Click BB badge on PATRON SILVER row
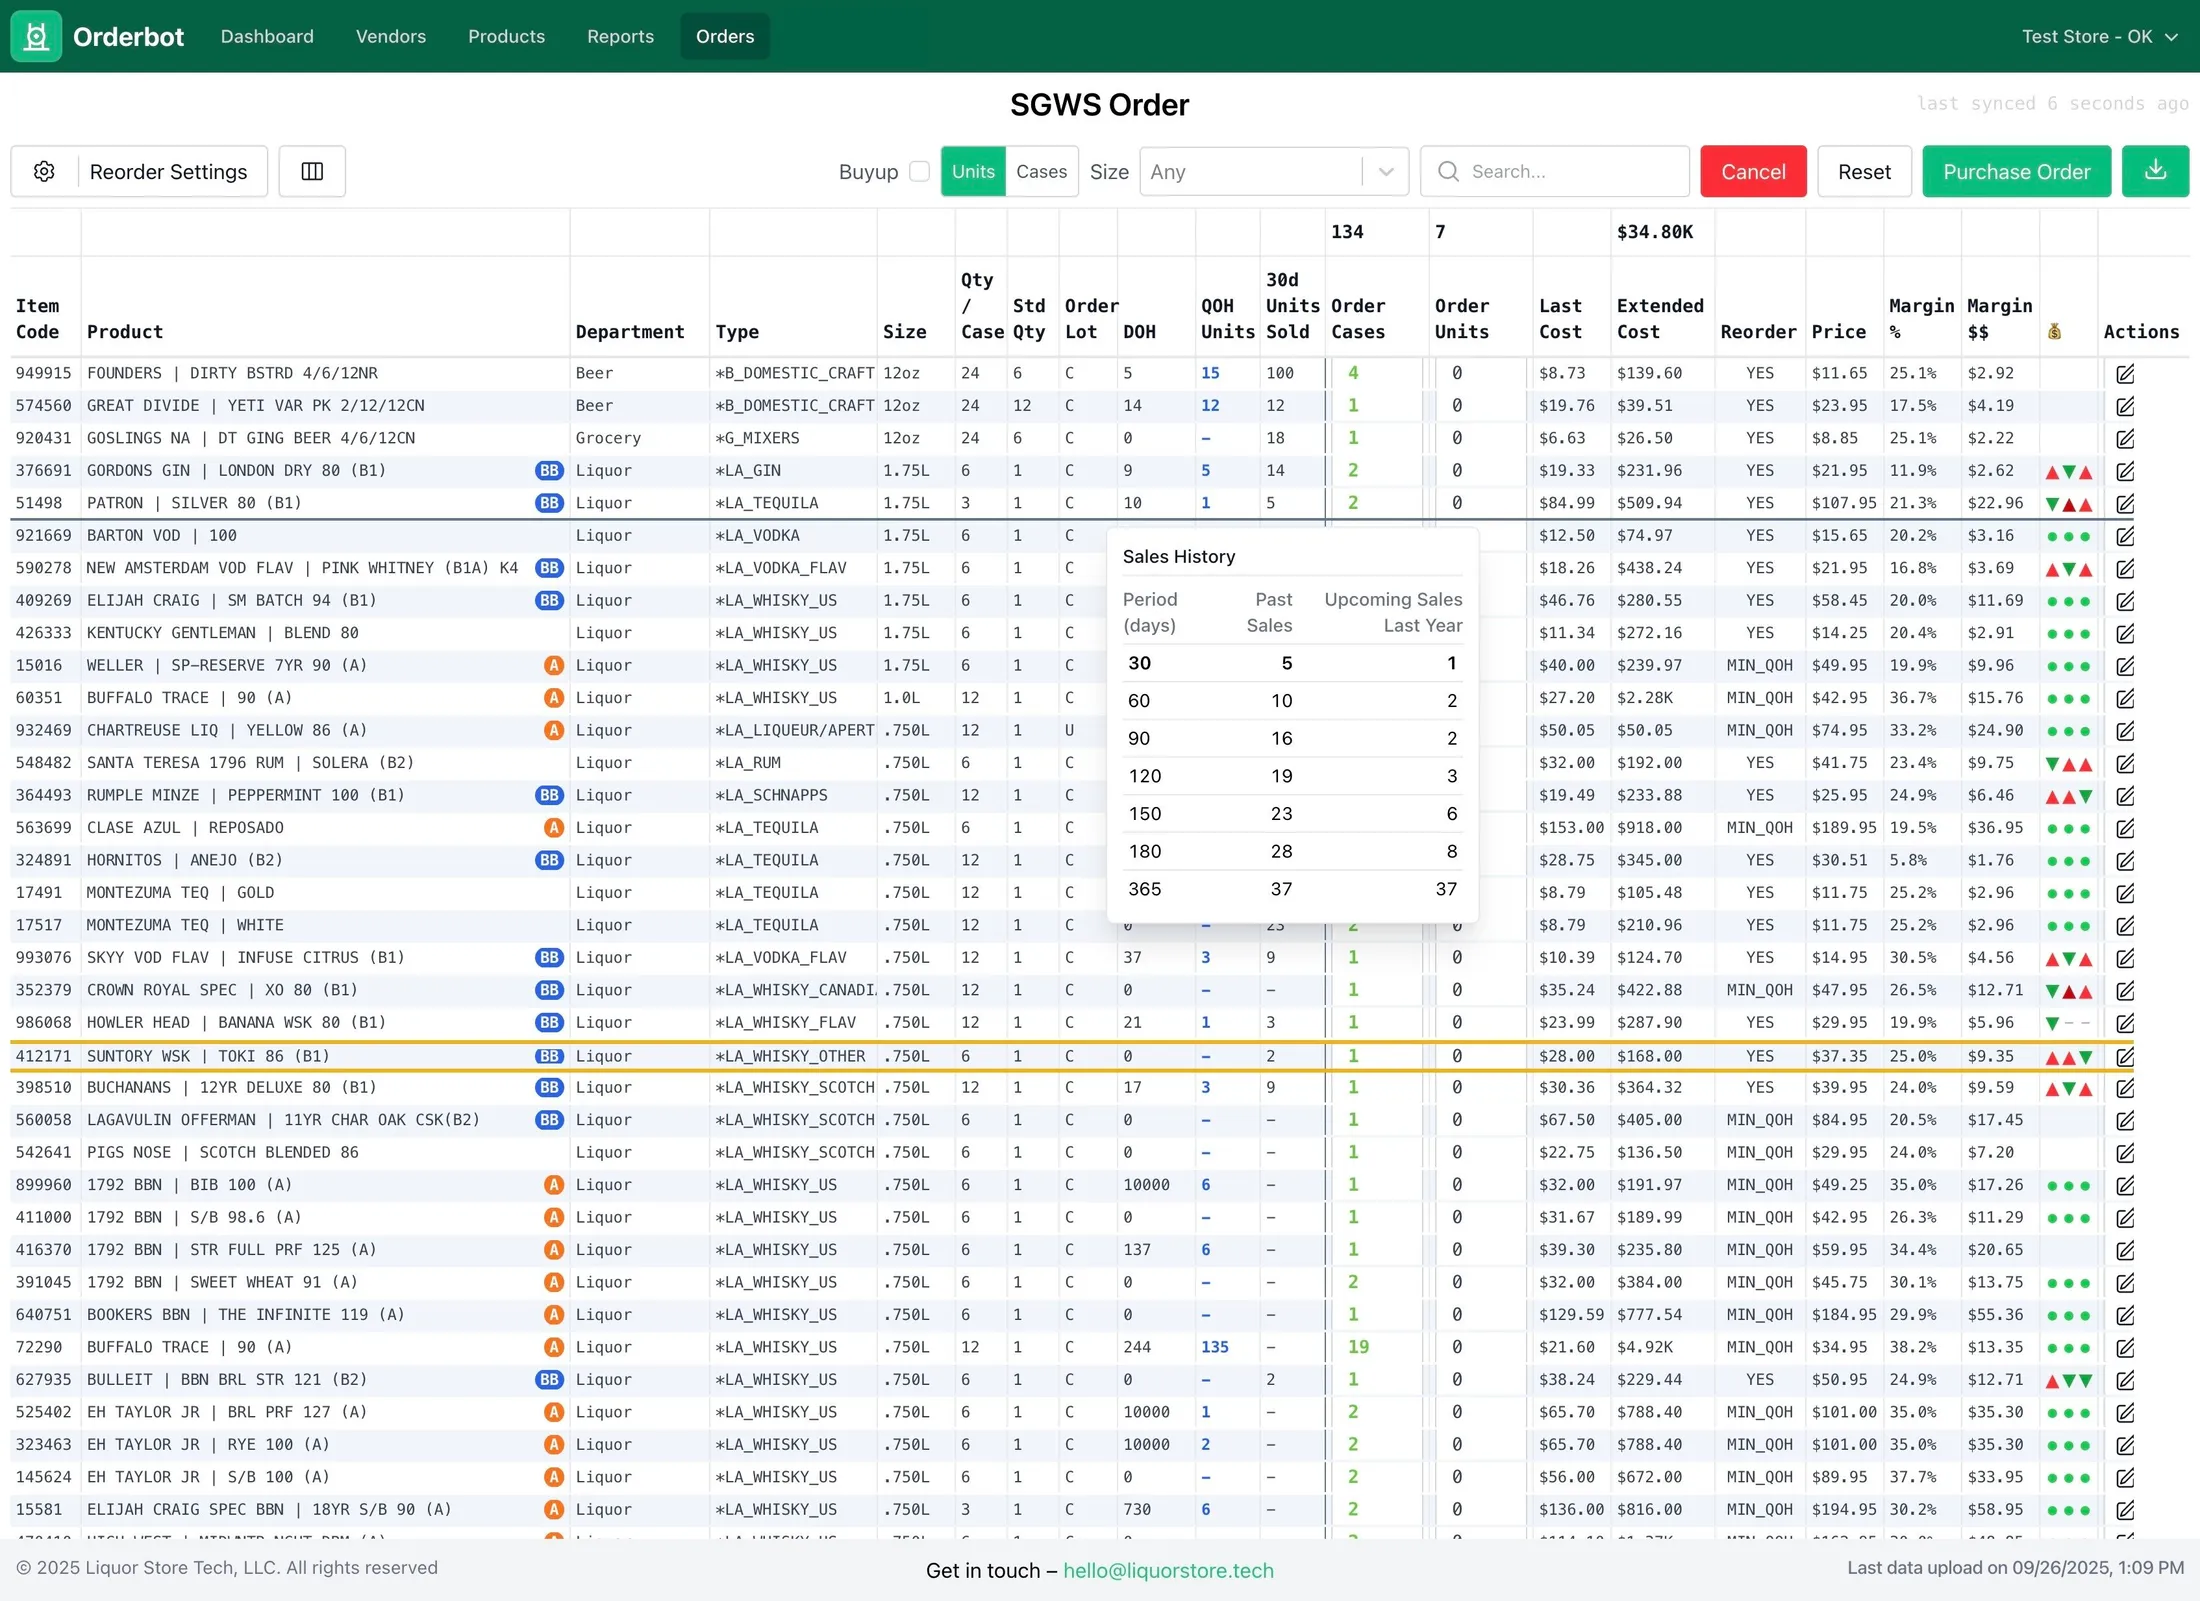 point(549,503)
